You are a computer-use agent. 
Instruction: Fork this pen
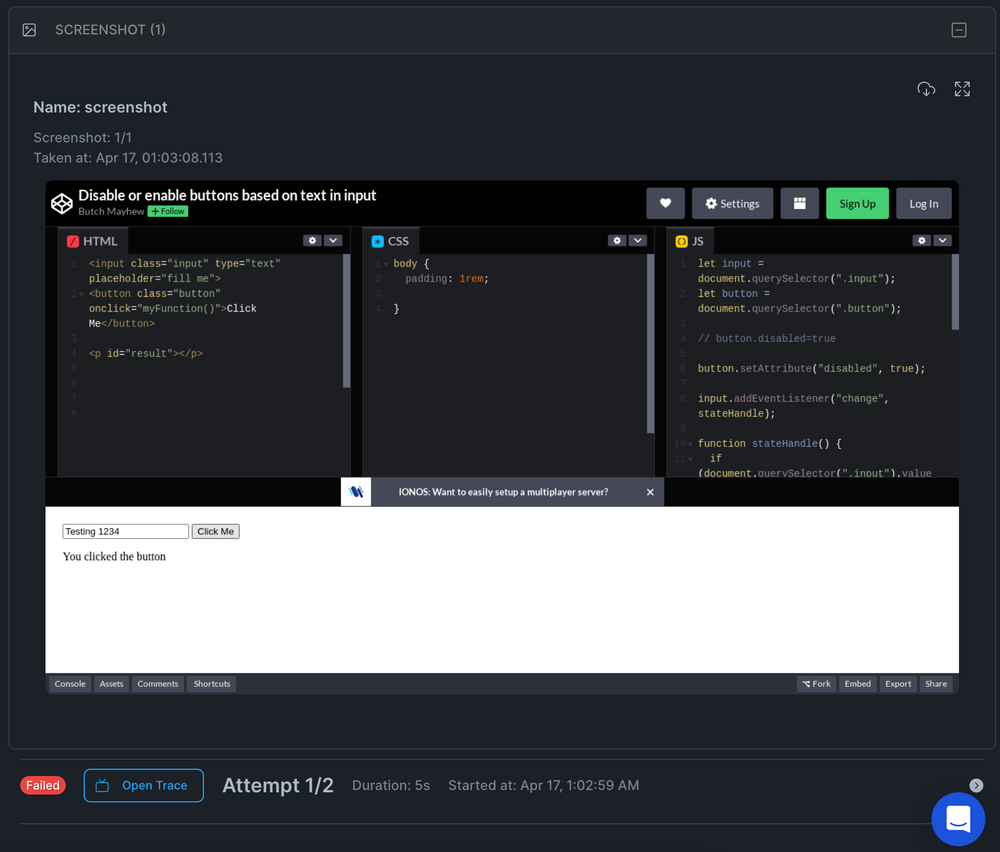point(816,683)
